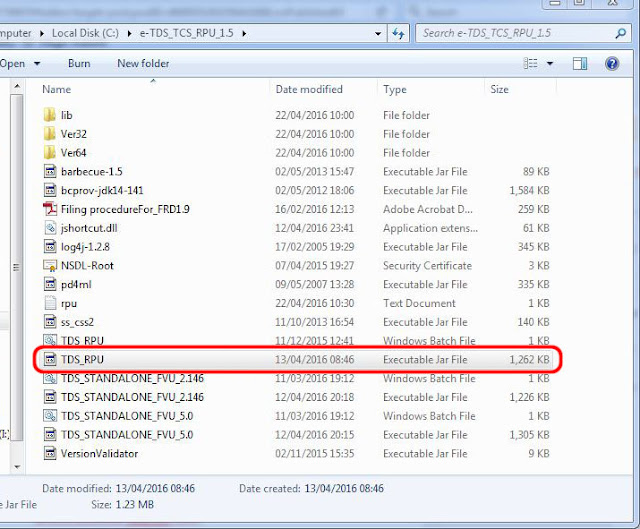Click the bcprov-jdk14-141 jar icon
640x529 pixels.
coord(50,190)
